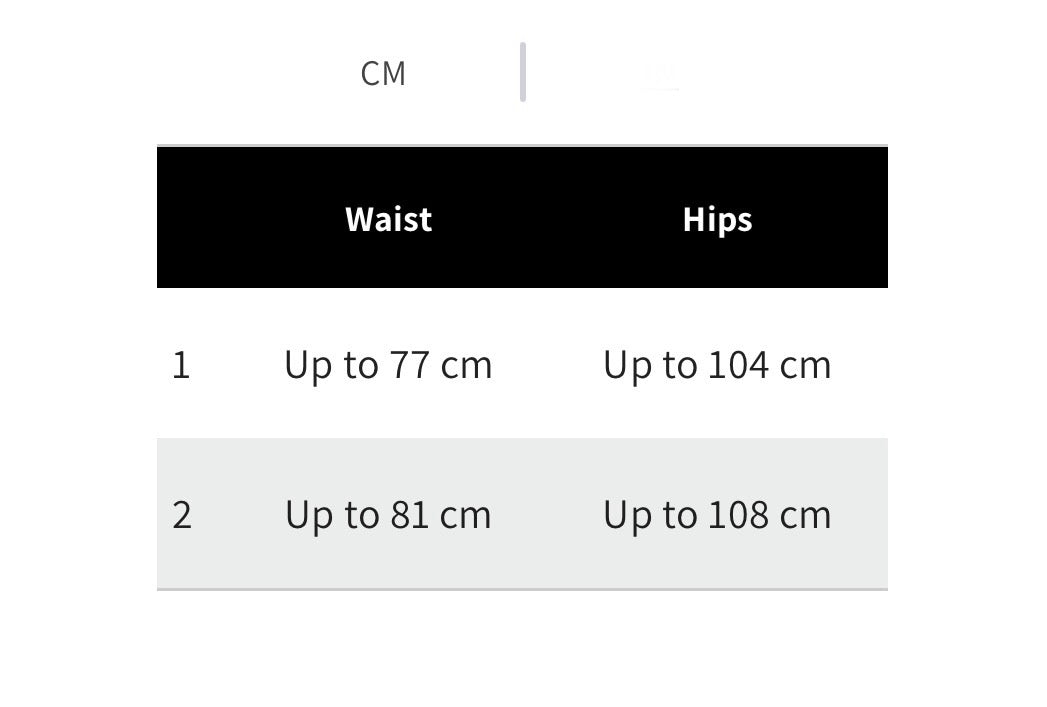Viewport: 1047px width, 707px height.
Task: Click the 'Up to 77 cm' waist cell
Action: tap(388, 365)
